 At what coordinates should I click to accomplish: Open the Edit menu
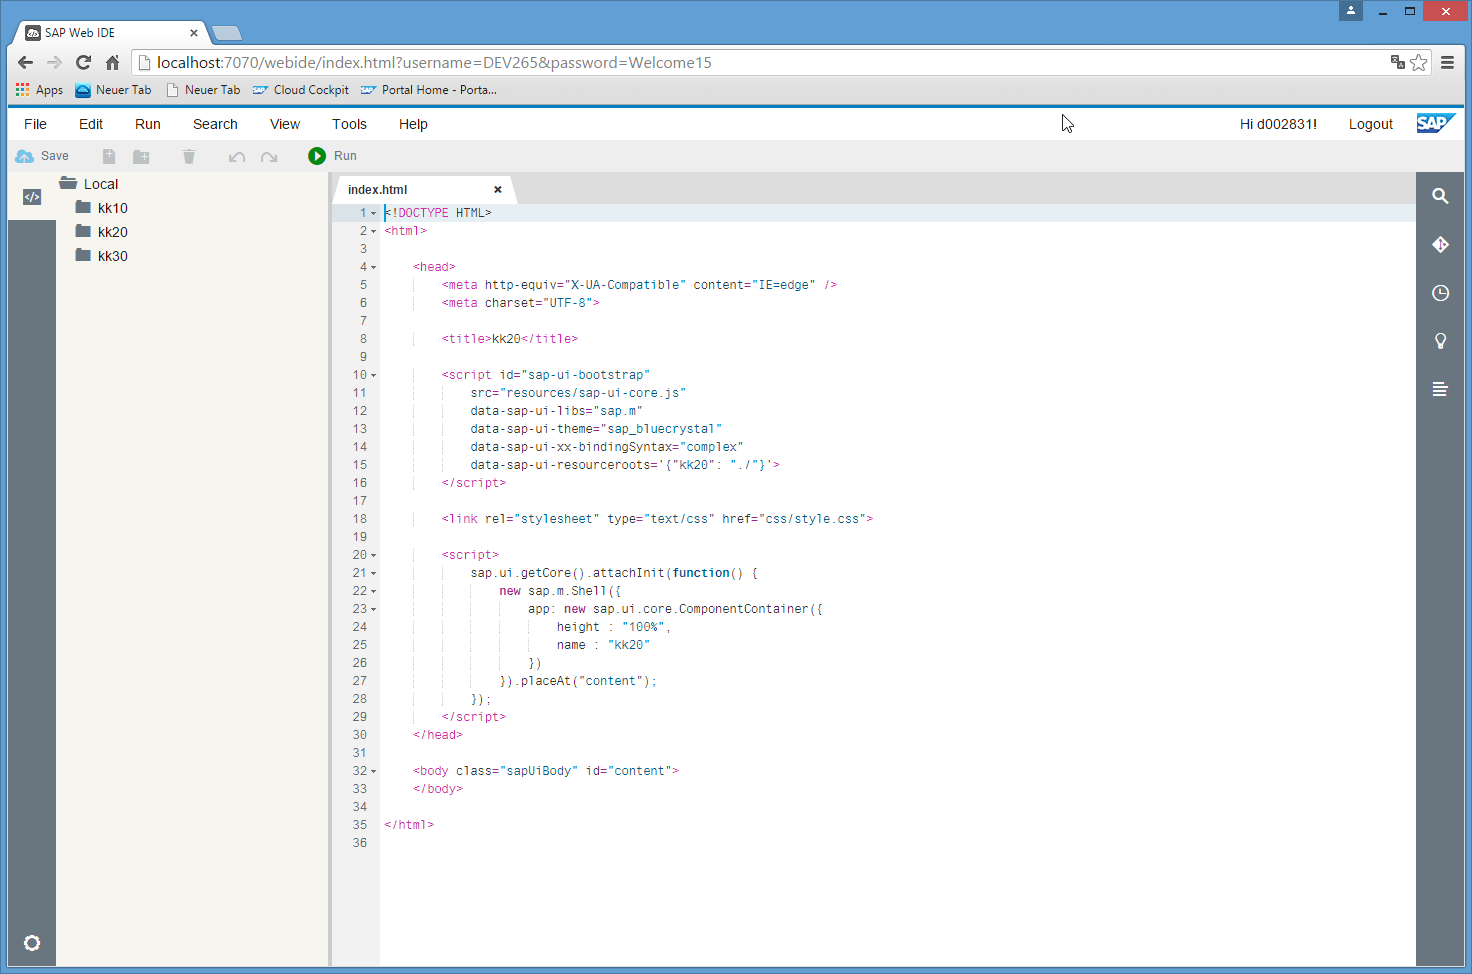pos(91,124)
